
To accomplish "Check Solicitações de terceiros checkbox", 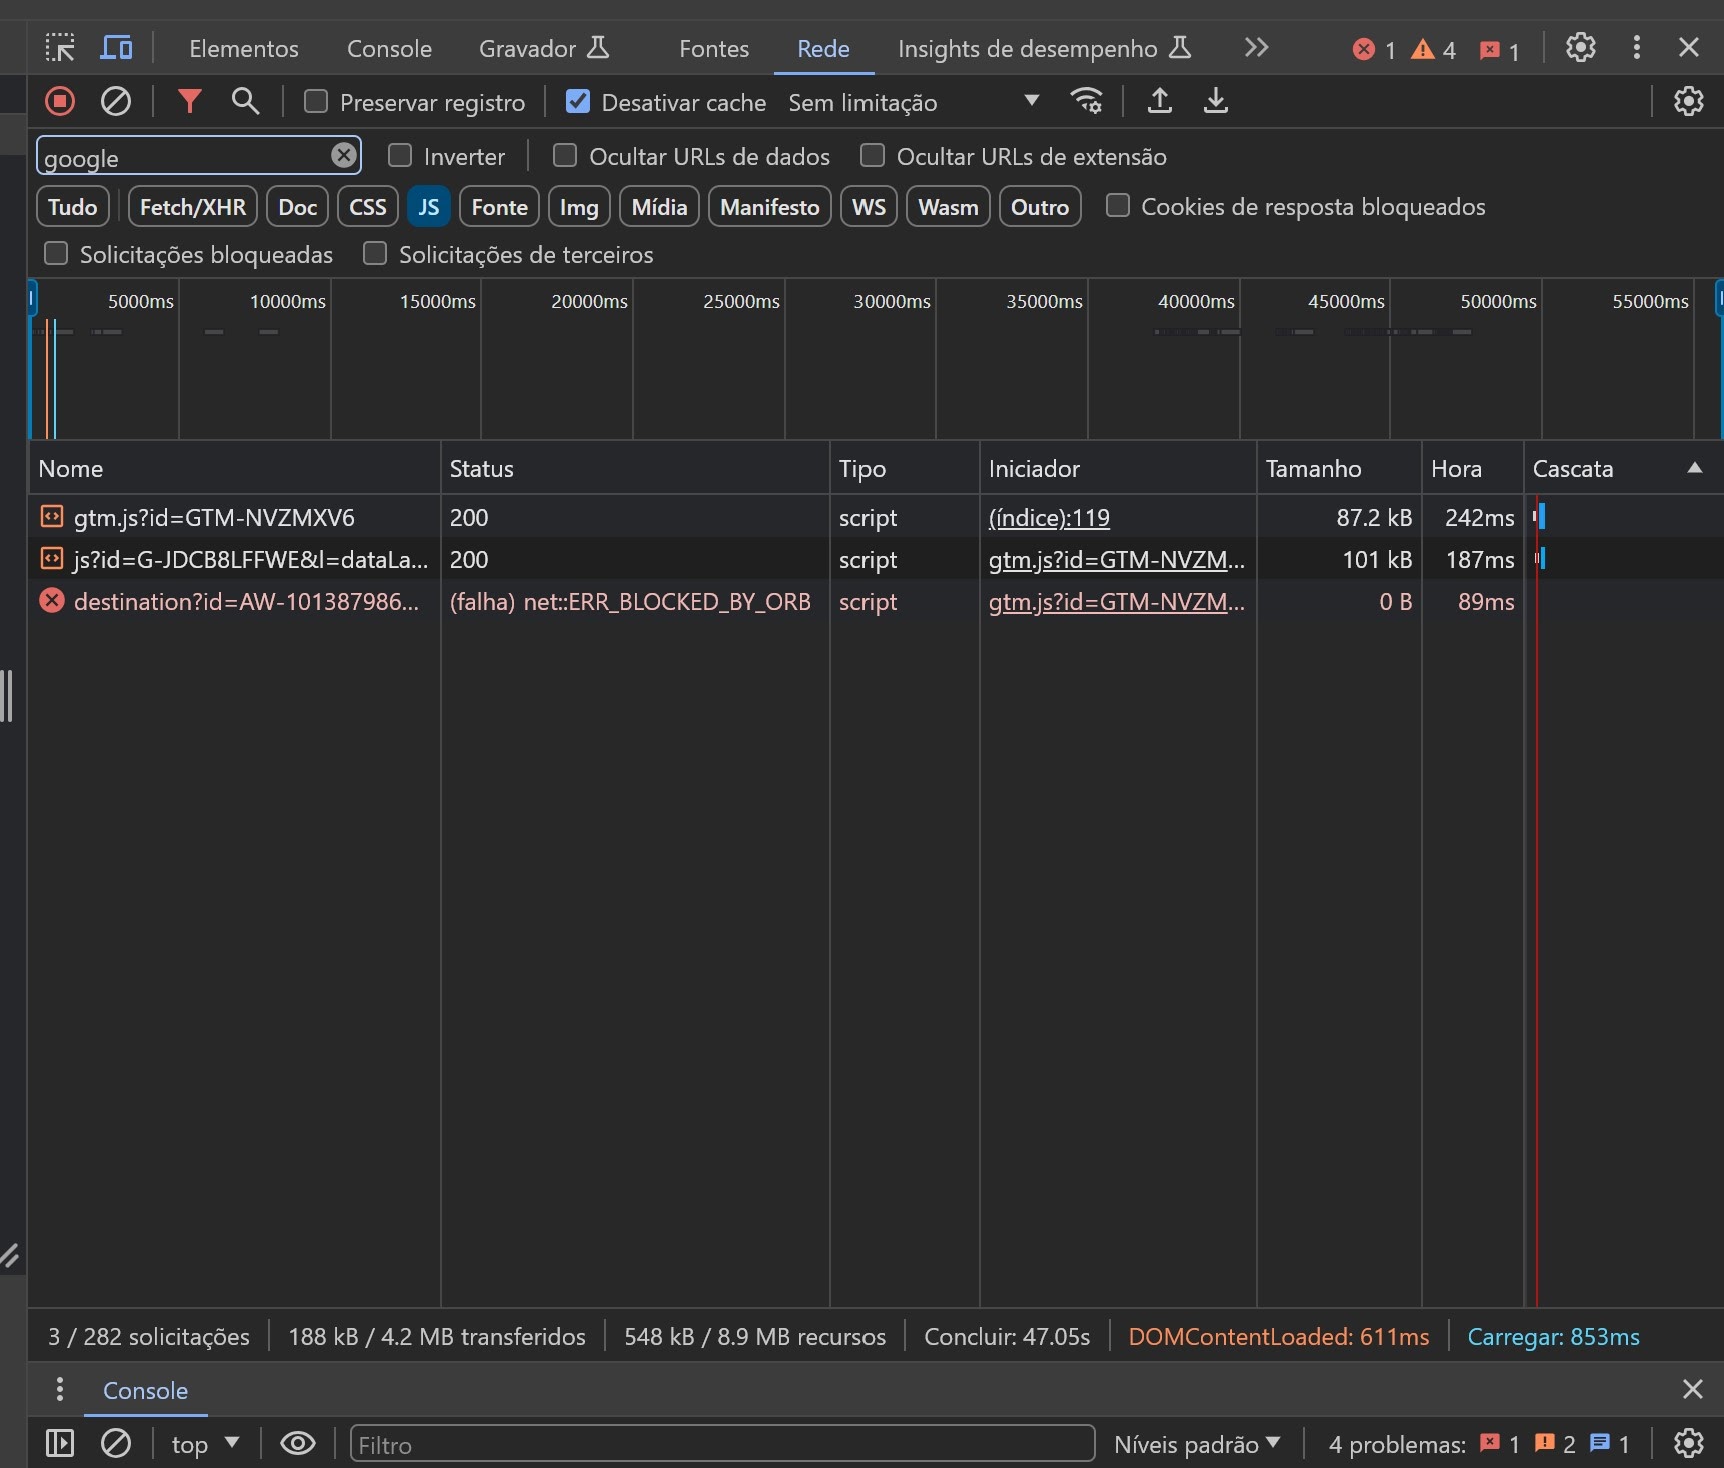I will point(375,254).
